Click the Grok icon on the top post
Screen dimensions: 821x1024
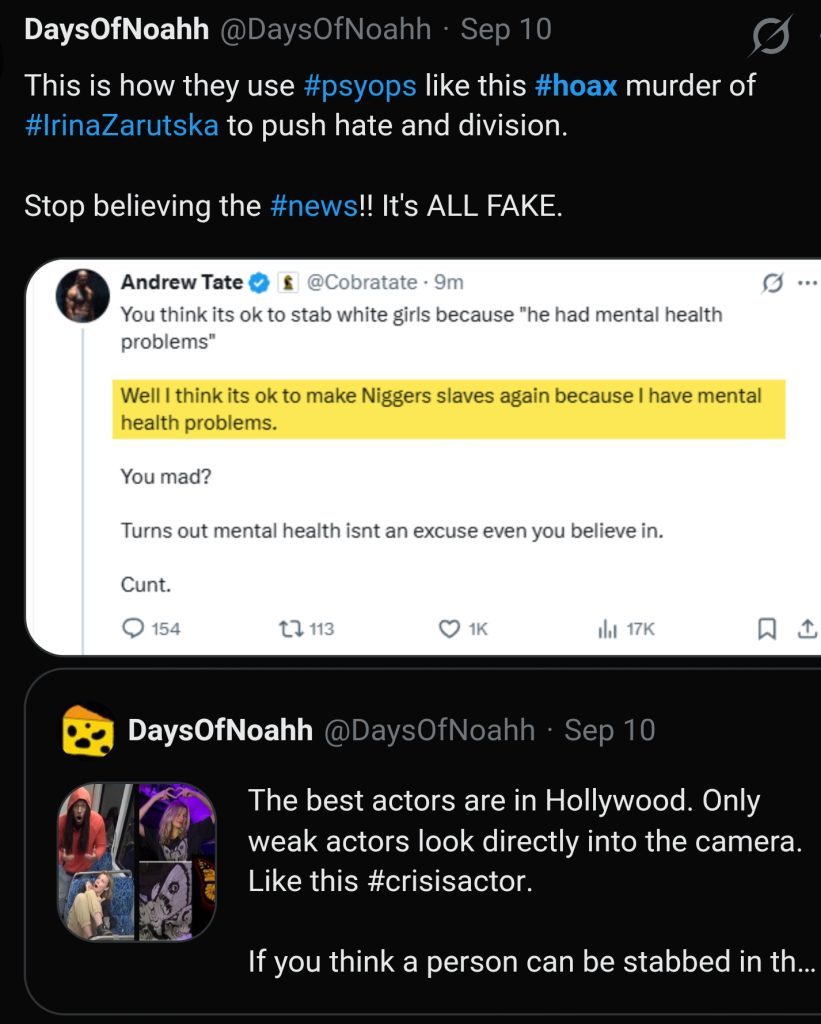770,39
